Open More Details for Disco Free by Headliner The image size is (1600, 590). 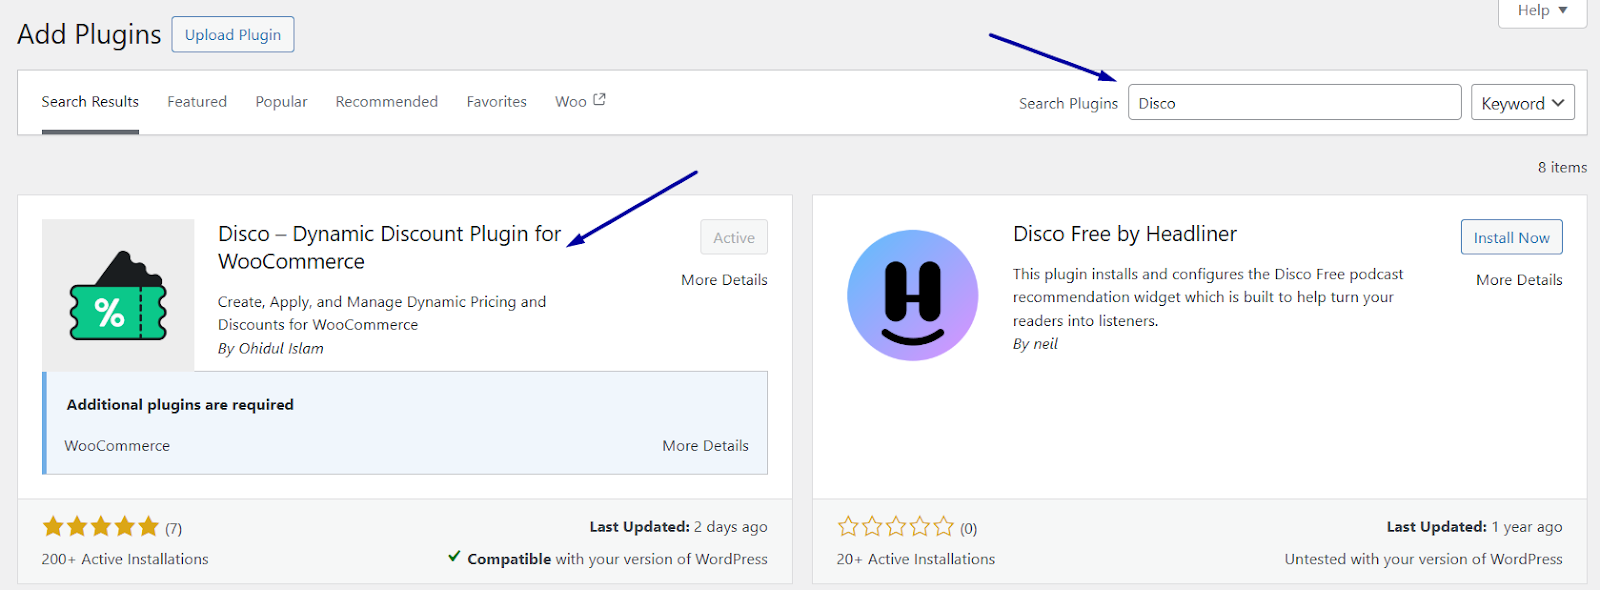(x=1519, y=280)
